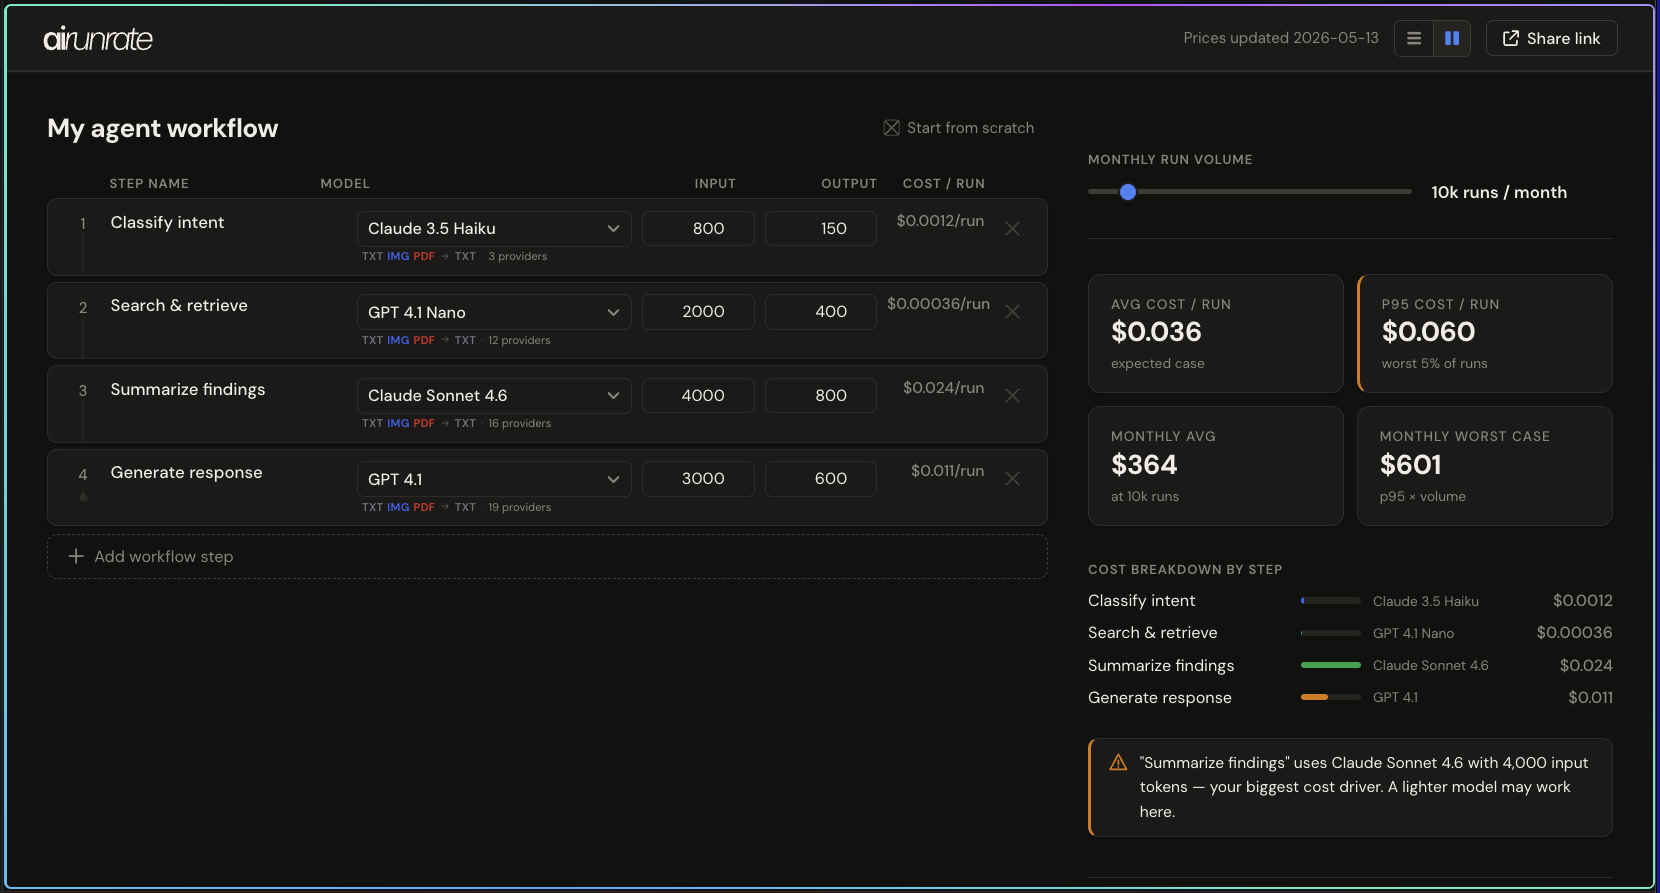Click Prices updated 2026-05-13 text

tap(1281, 38)
